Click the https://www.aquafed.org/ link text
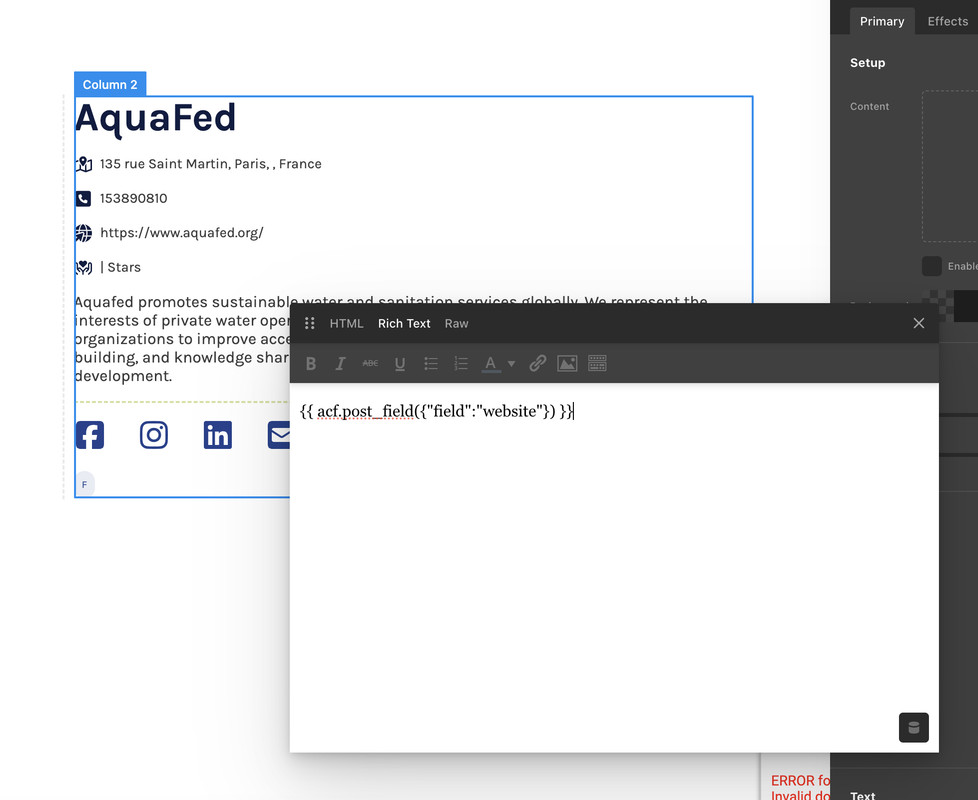This screenshot has height=800, width=978. click(182, 233)
